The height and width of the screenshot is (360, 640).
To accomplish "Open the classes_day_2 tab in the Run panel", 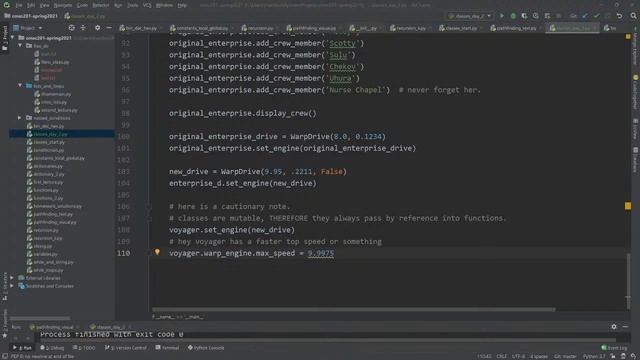I will 110,327.
